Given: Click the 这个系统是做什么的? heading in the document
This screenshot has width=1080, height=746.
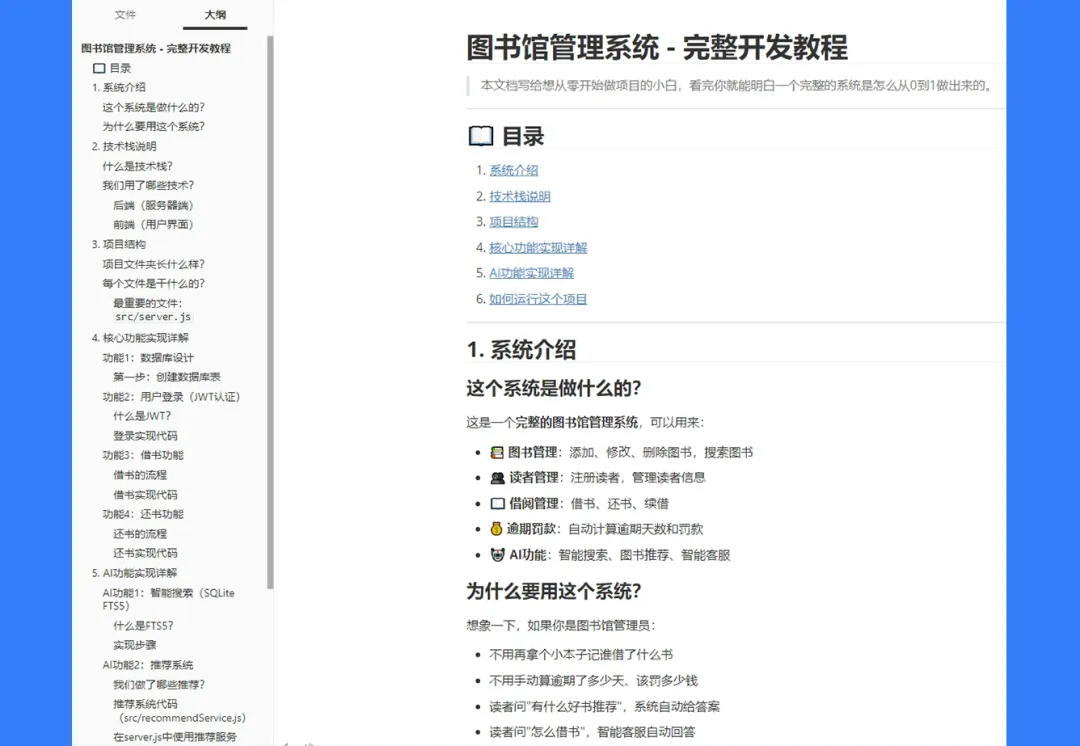Looking at the screenshot, I should click(554, 388).
